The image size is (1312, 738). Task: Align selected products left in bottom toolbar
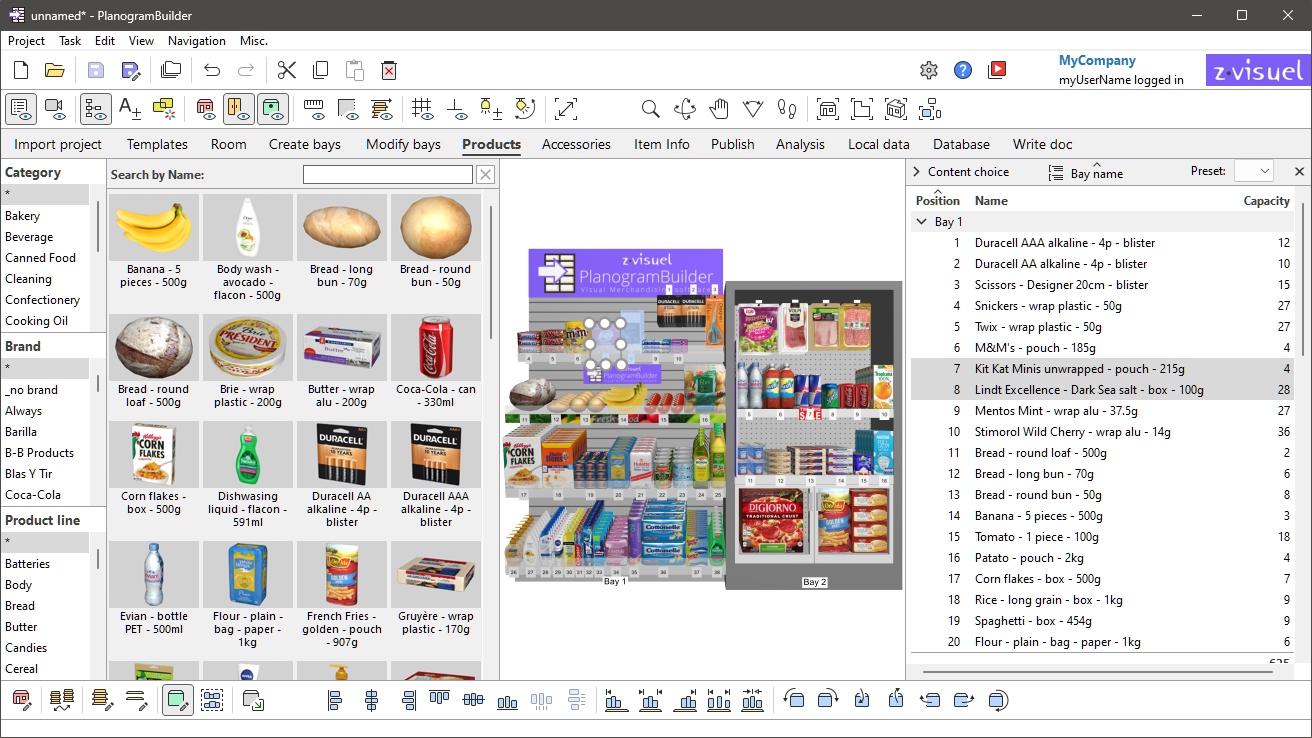336,701
